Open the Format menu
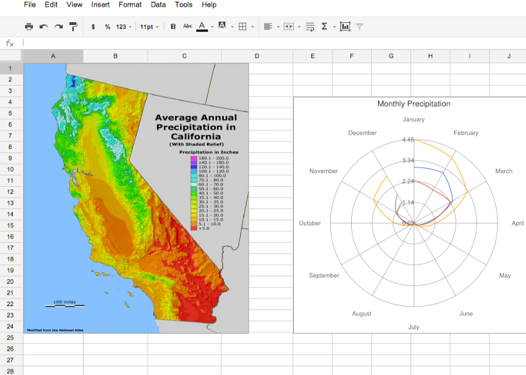The image size is (526, 375). click(130, 5)
